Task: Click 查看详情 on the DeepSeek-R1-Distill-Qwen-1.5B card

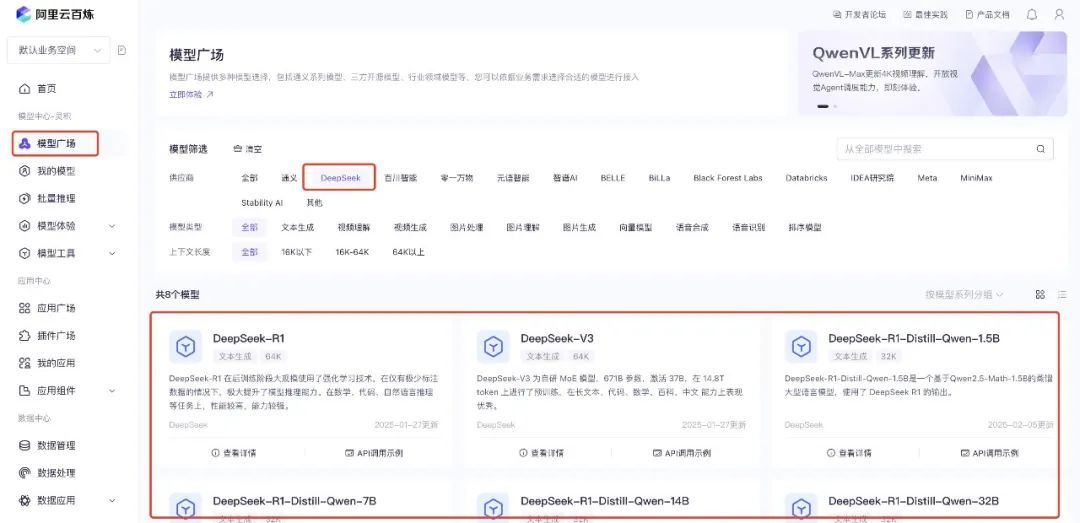Action: coord(849,453)
